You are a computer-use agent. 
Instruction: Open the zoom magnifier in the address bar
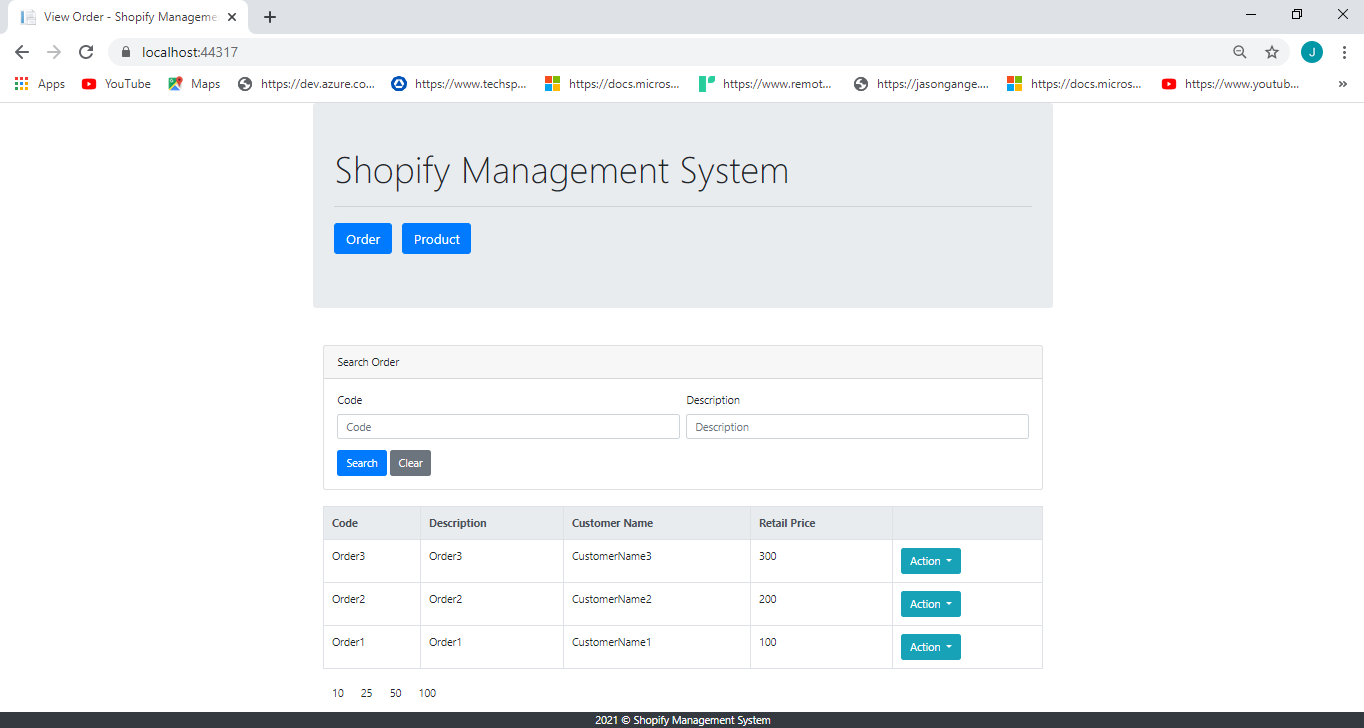(x=1240, y=52)
